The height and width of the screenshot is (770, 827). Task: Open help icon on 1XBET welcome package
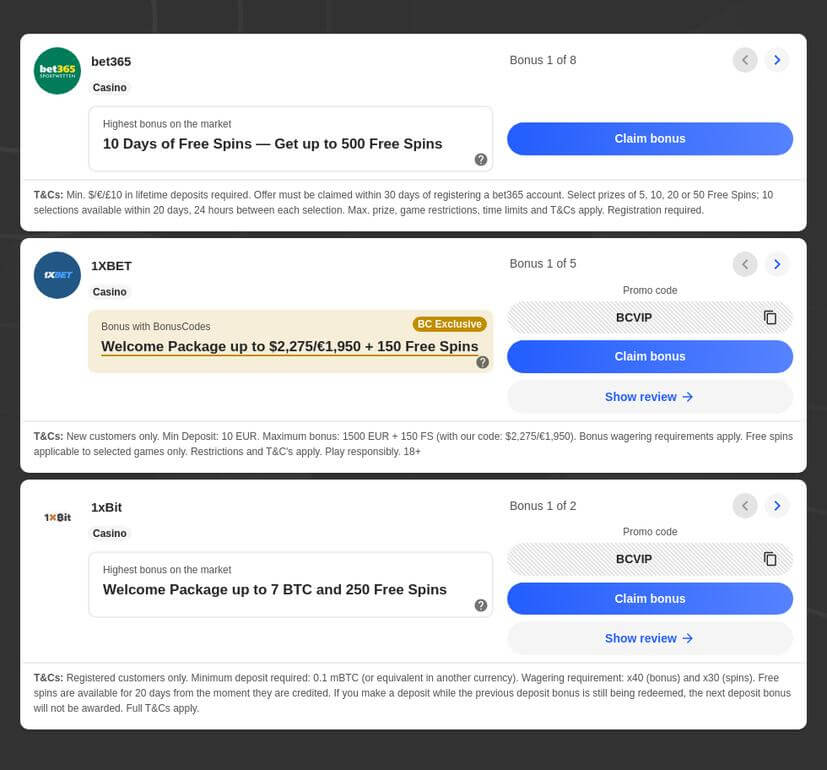[x=482, y=362]
